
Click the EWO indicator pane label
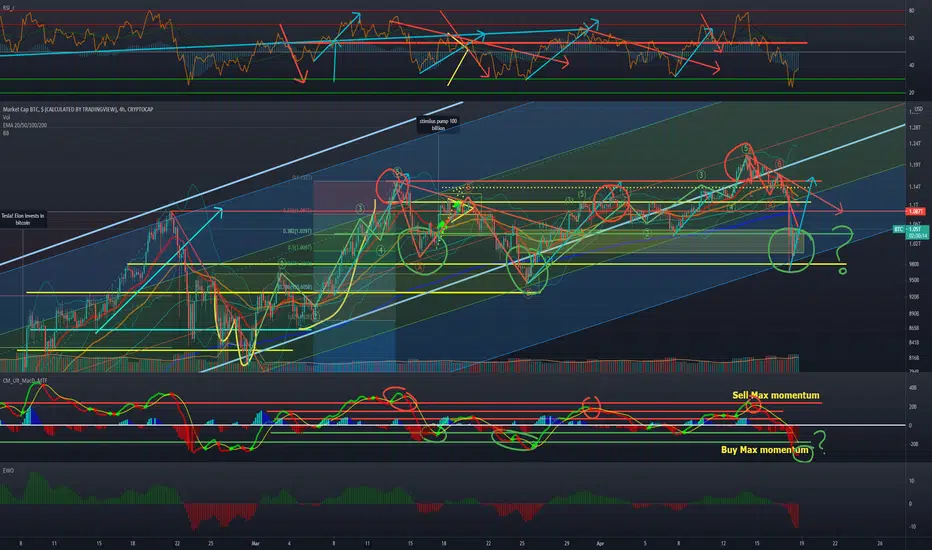(8, 470)
